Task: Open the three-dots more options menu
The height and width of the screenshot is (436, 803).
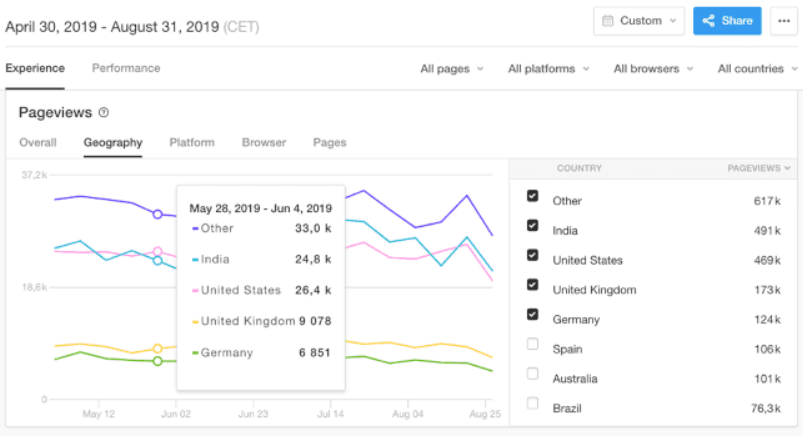Action: click(782, 21)
